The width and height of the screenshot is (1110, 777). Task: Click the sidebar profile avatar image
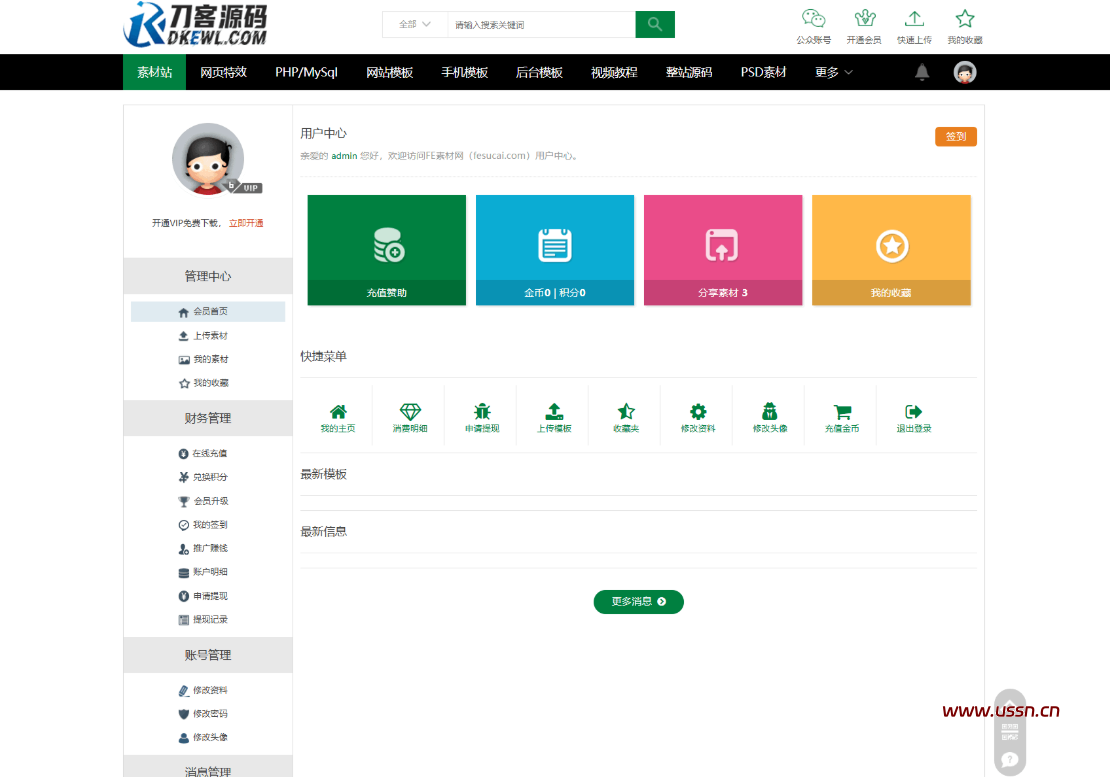[x=208, y=159]
